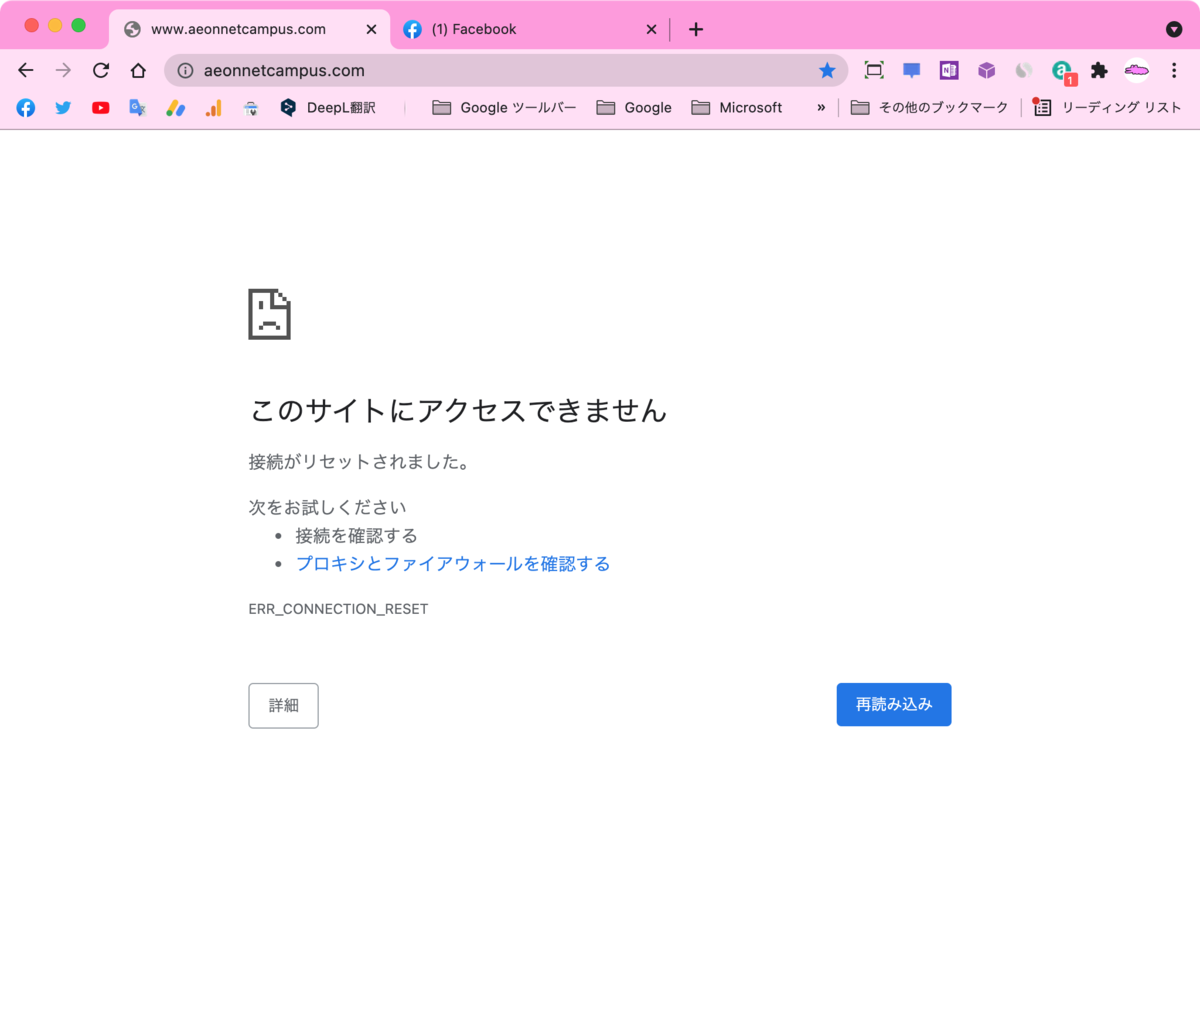Open the YouTube bookmark
The image size is (1200, 1025).
click(x=100, y=107)
